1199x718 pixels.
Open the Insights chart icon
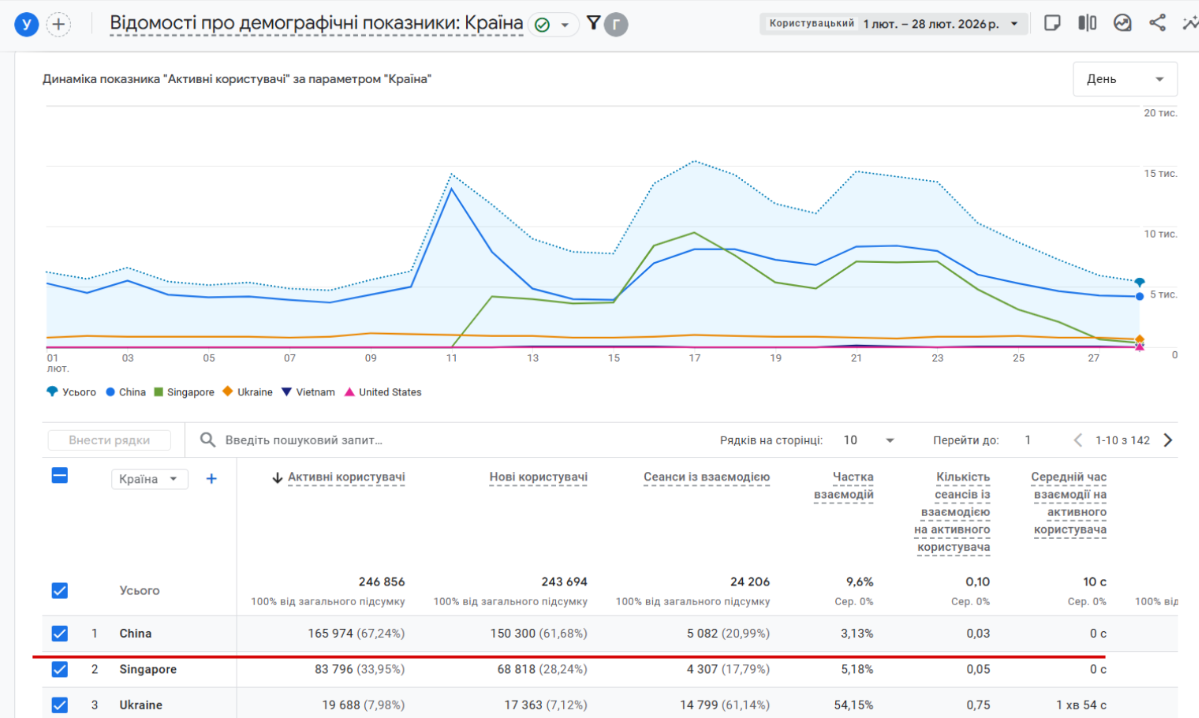[x=1122, y=23]
